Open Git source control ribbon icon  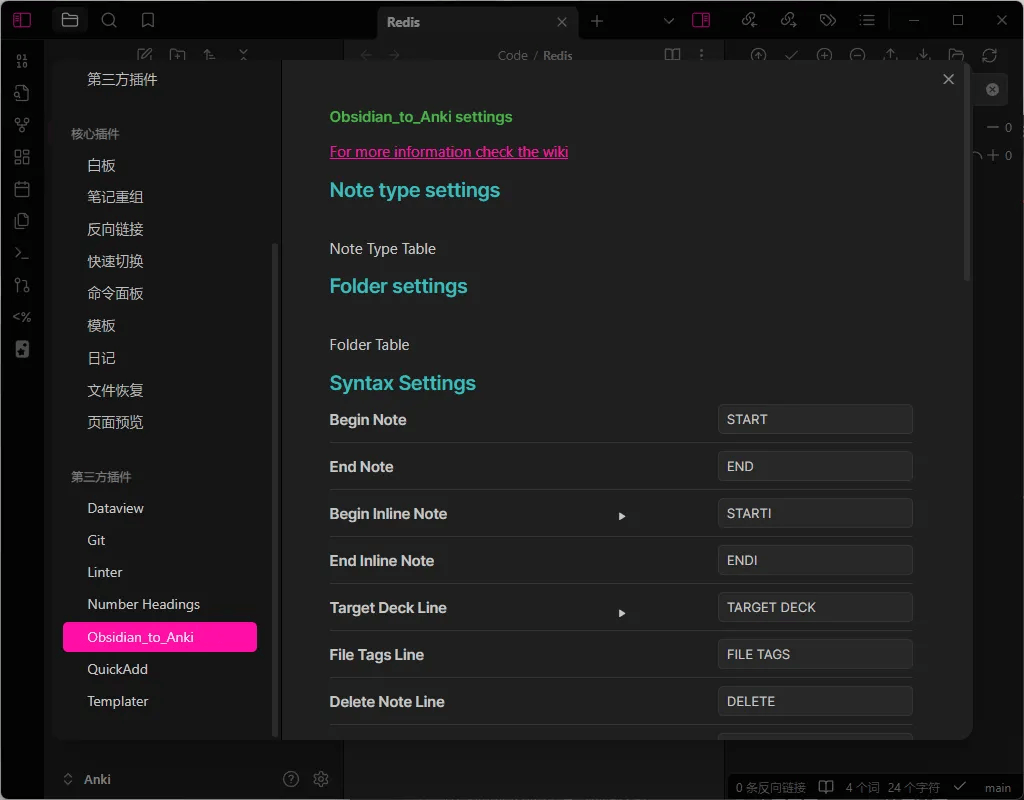22,285
